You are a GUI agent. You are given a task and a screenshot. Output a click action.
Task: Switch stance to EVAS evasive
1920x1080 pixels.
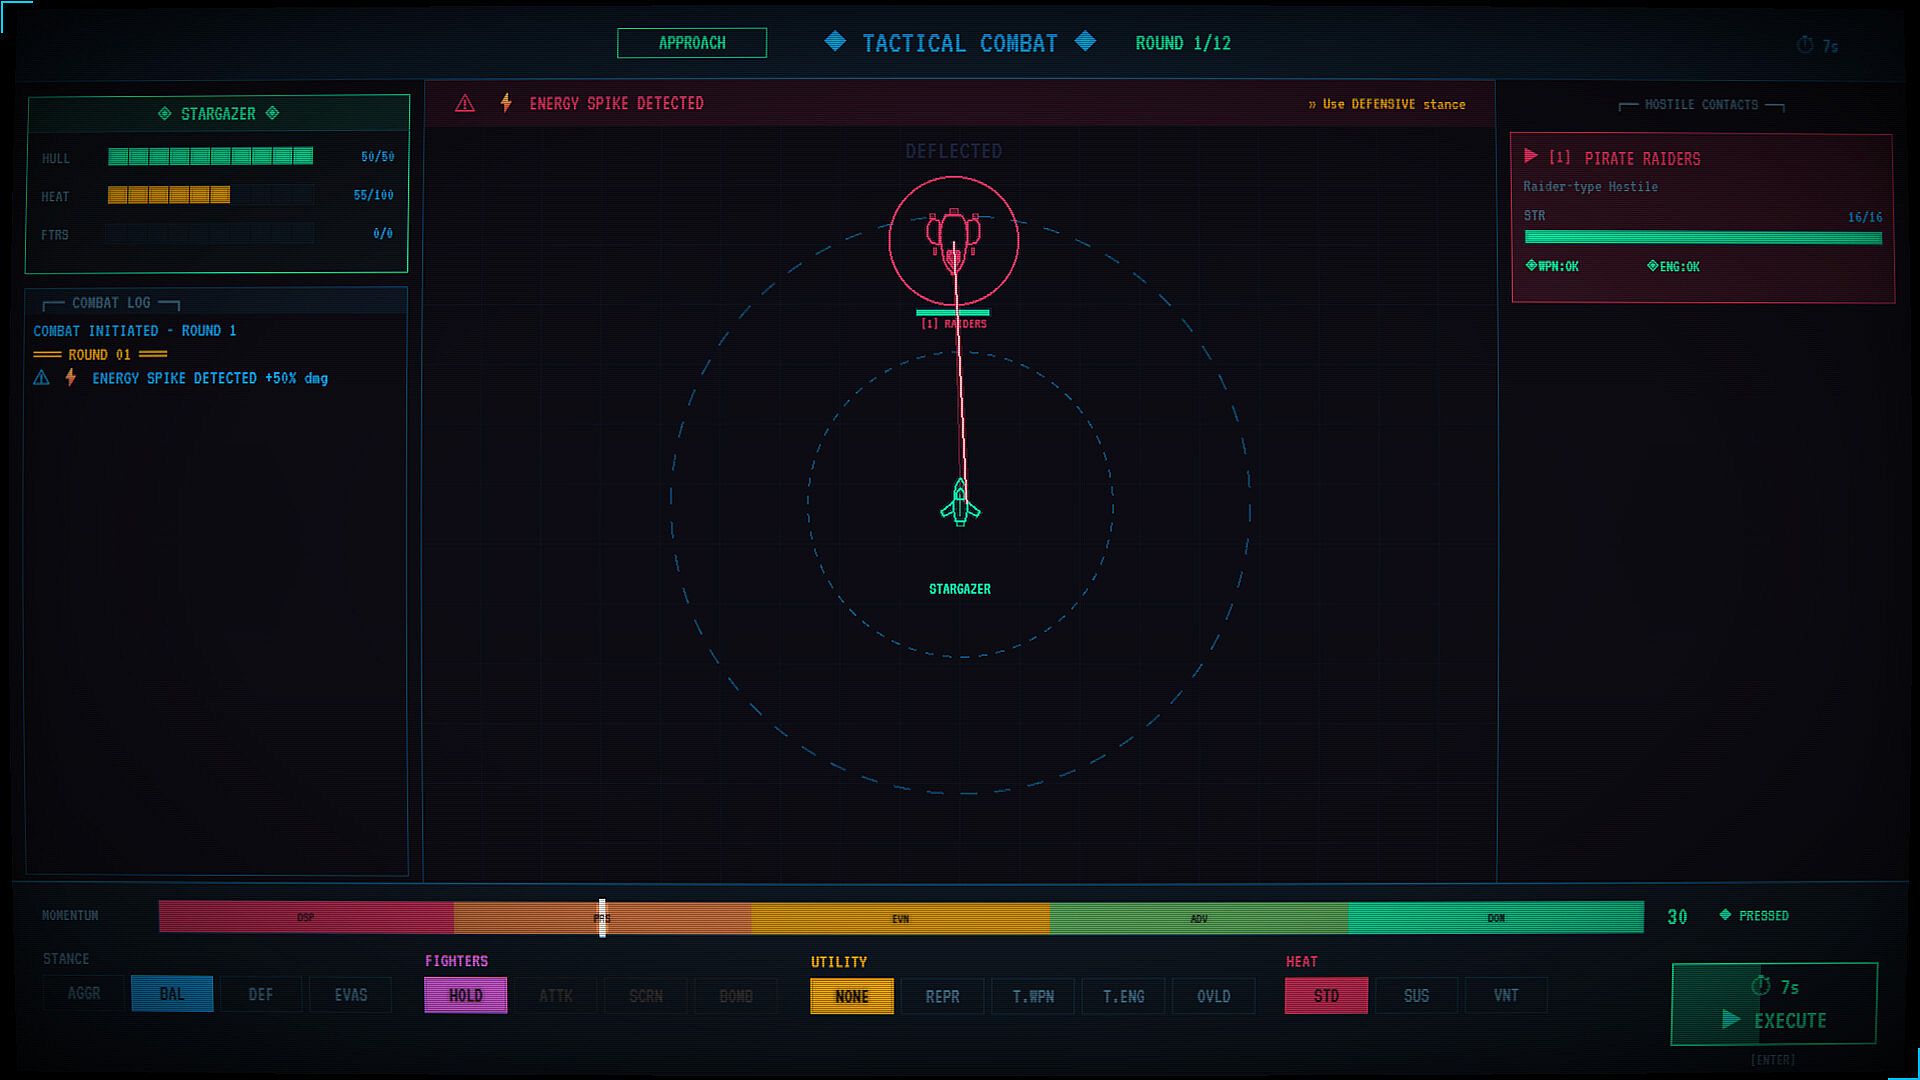[x=350, y=995]
